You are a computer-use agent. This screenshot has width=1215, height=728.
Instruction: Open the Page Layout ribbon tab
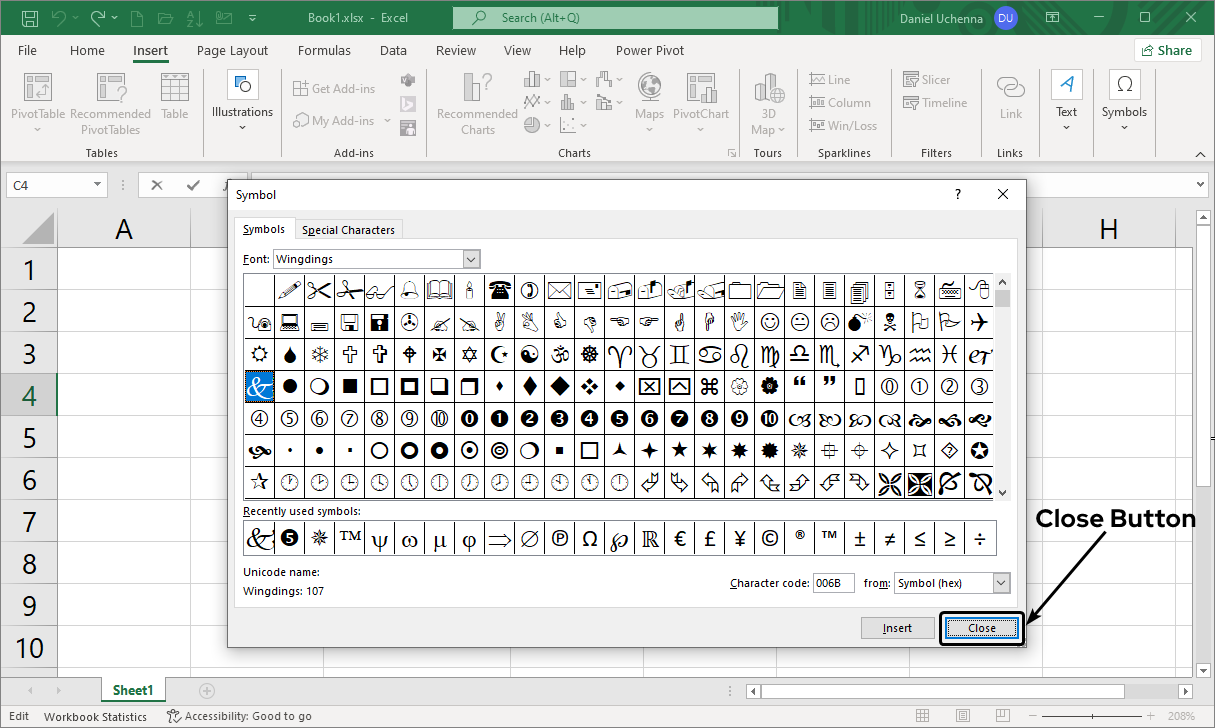(x=232, y=51)
